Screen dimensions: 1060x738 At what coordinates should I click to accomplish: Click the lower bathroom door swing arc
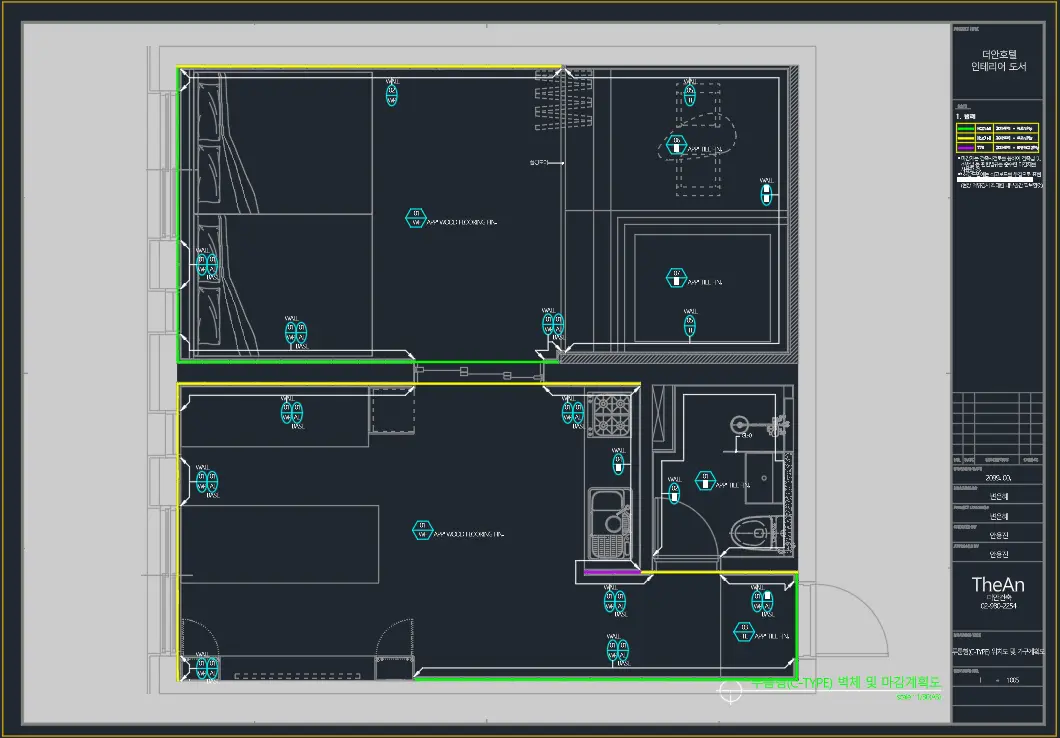[x=690, y=527]
